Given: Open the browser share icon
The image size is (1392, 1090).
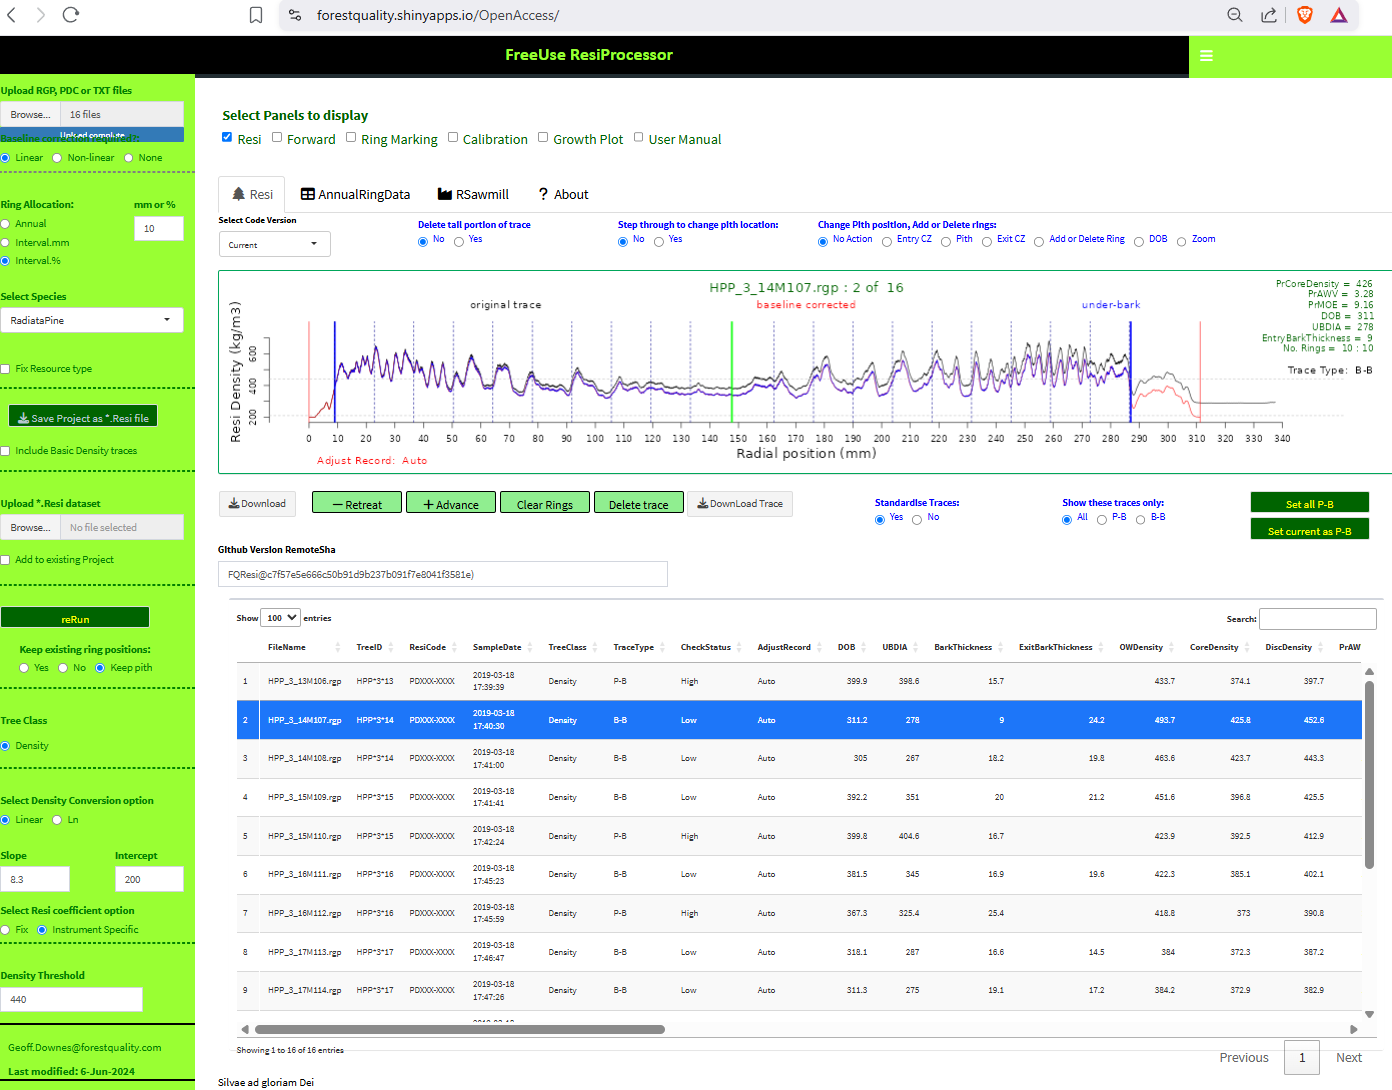Looking at the screenshot, I should pyautogui.click(x=1269, y=15).
